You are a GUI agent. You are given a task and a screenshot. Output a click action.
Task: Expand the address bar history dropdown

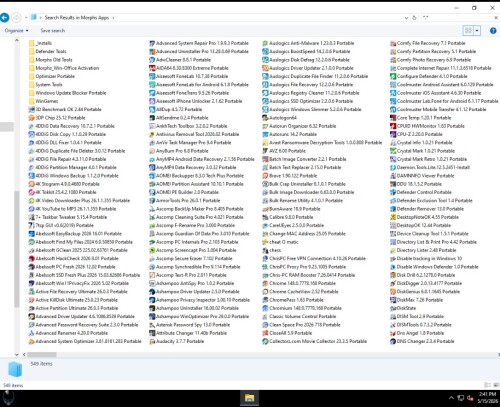(406, 18)
